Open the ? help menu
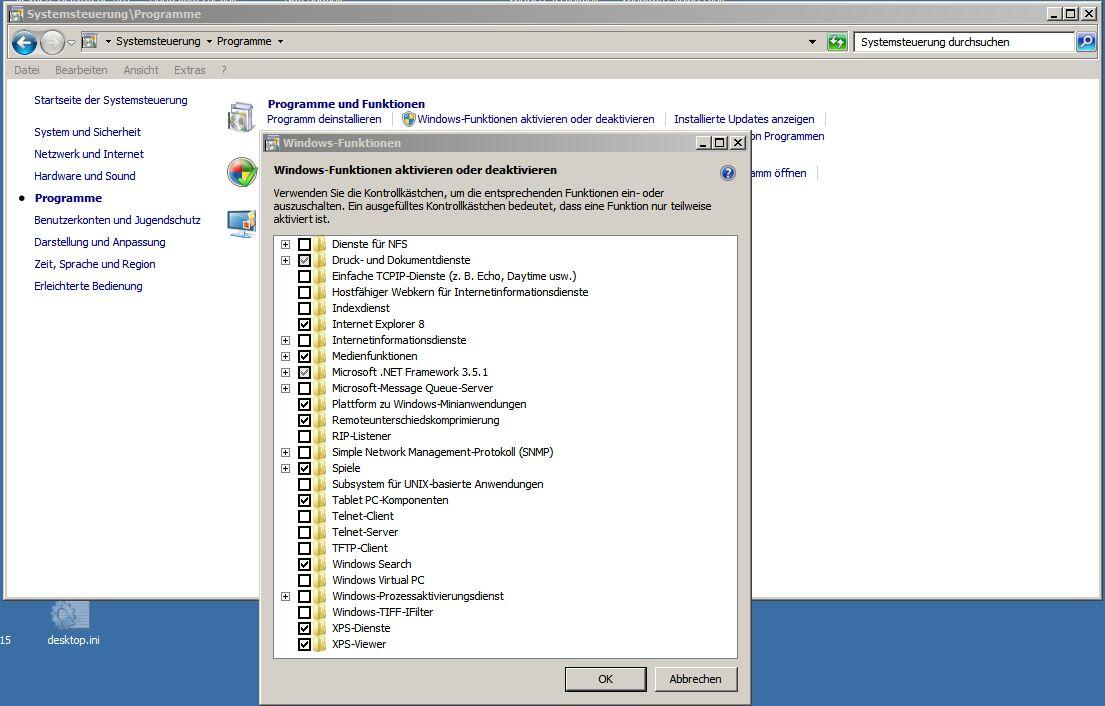 coord(223,70)
